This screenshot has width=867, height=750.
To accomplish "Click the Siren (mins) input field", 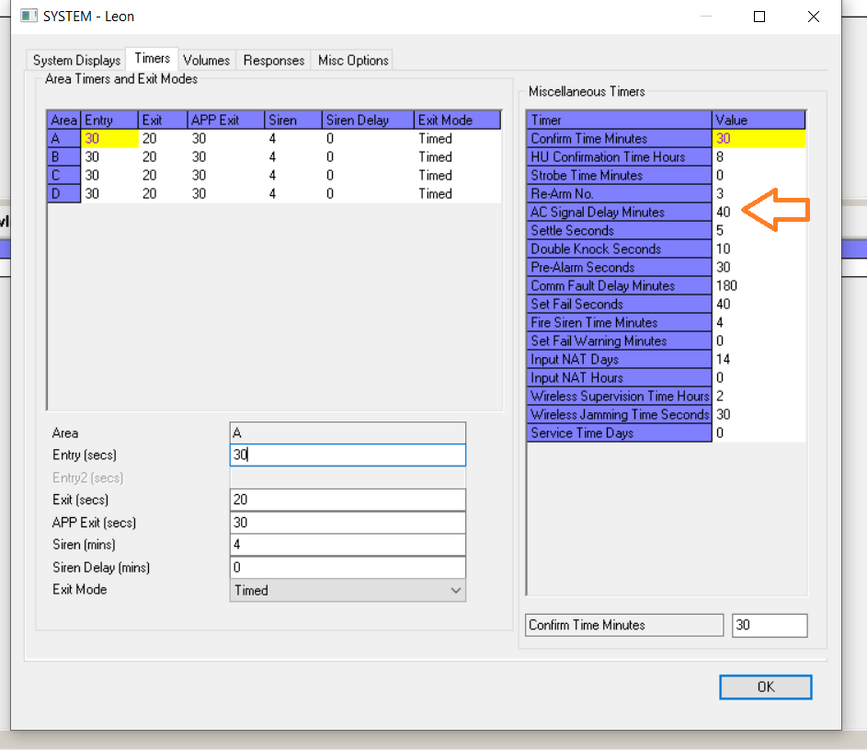I will [x=347, y=545].
